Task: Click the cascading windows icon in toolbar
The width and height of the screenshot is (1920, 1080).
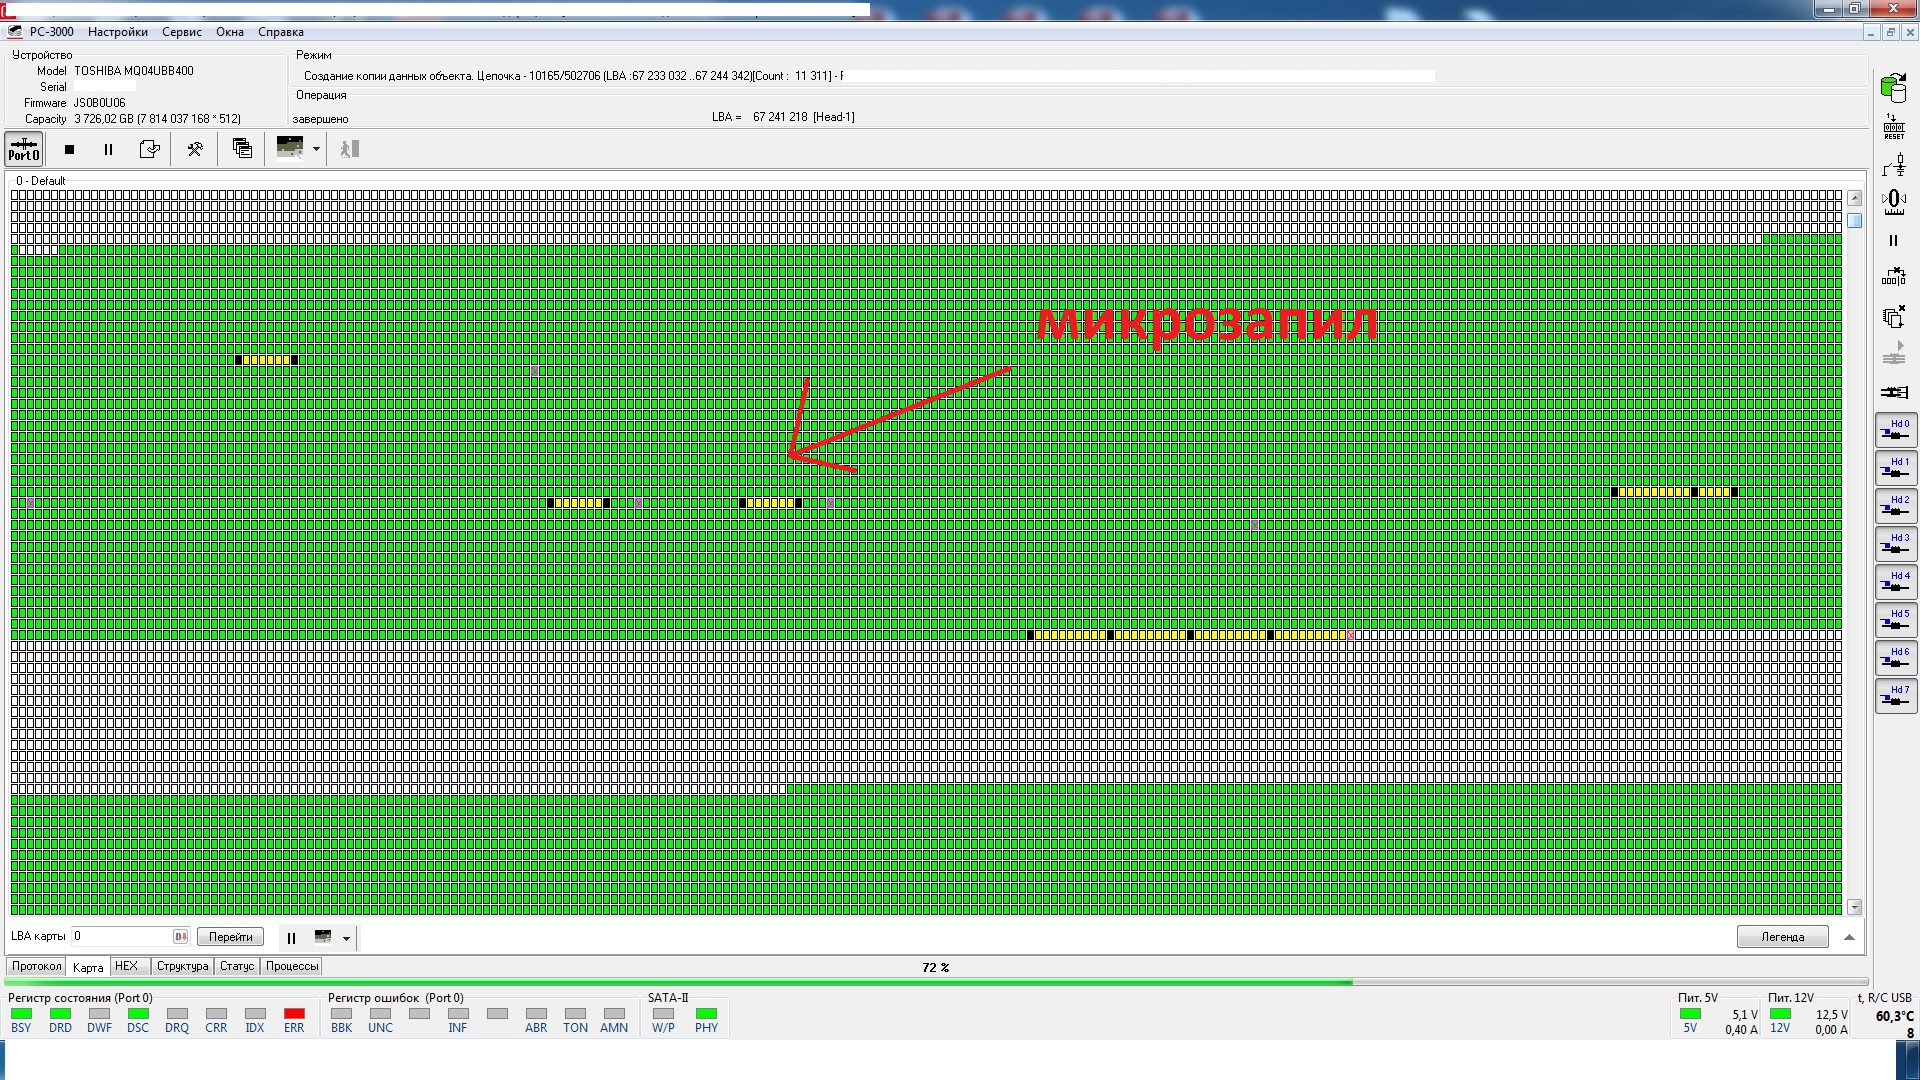Action: click(x=242, y=149)
